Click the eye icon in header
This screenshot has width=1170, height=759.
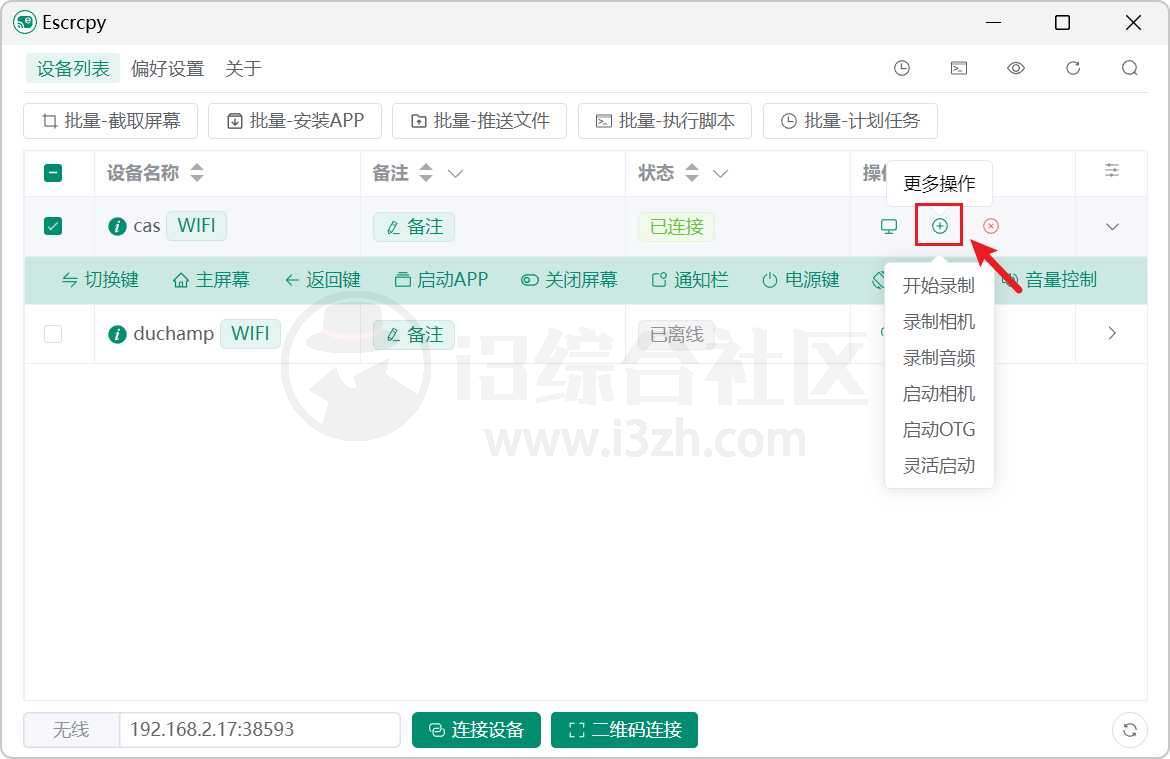(x=1016, y=68)
